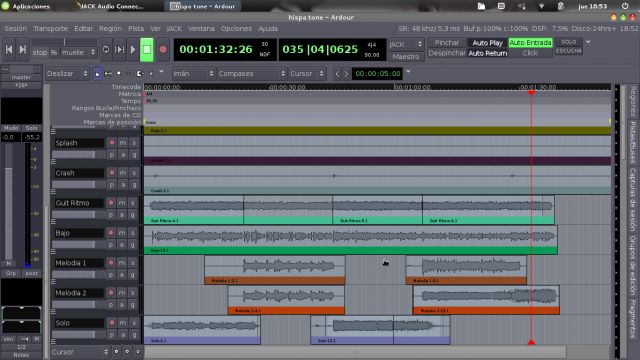Screen dimensions: 640x360
Task: Open the Ventana menu
Action: tap(201, 29)
